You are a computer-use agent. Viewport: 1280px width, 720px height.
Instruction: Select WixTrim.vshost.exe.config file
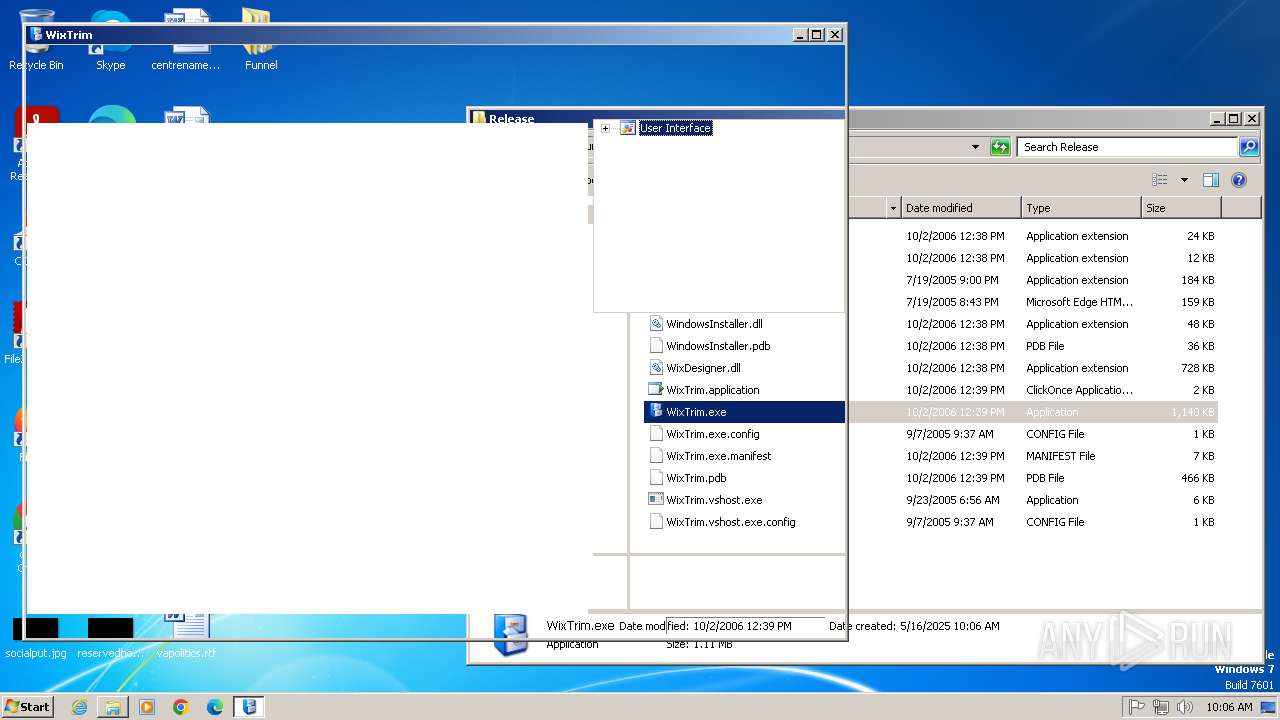(x=731, y=522)
